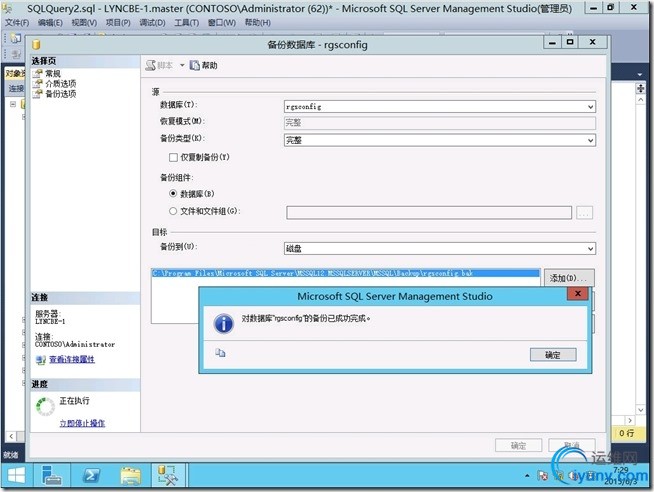Open the 编辑 menu
The image size is (654, 492).
click(50, 23)
